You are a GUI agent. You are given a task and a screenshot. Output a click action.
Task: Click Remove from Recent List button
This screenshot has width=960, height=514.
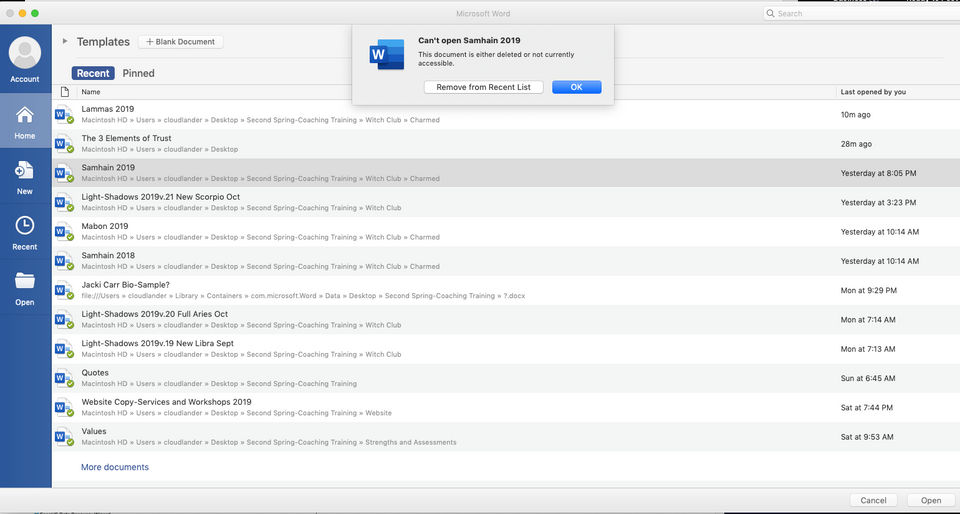click(484, 87)
